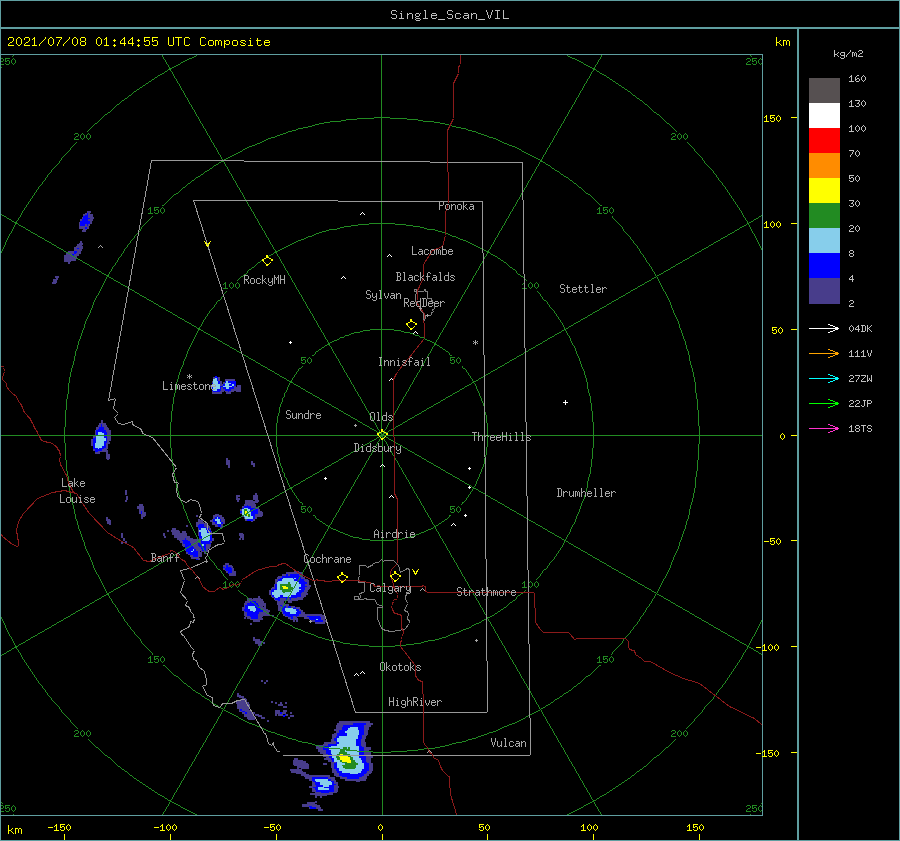The height and width of the screenshot is (841, 900).
Task: Click the yellow diamond marker at radar center near Olds
Action: pyautogui.click(x=382, y=435)
